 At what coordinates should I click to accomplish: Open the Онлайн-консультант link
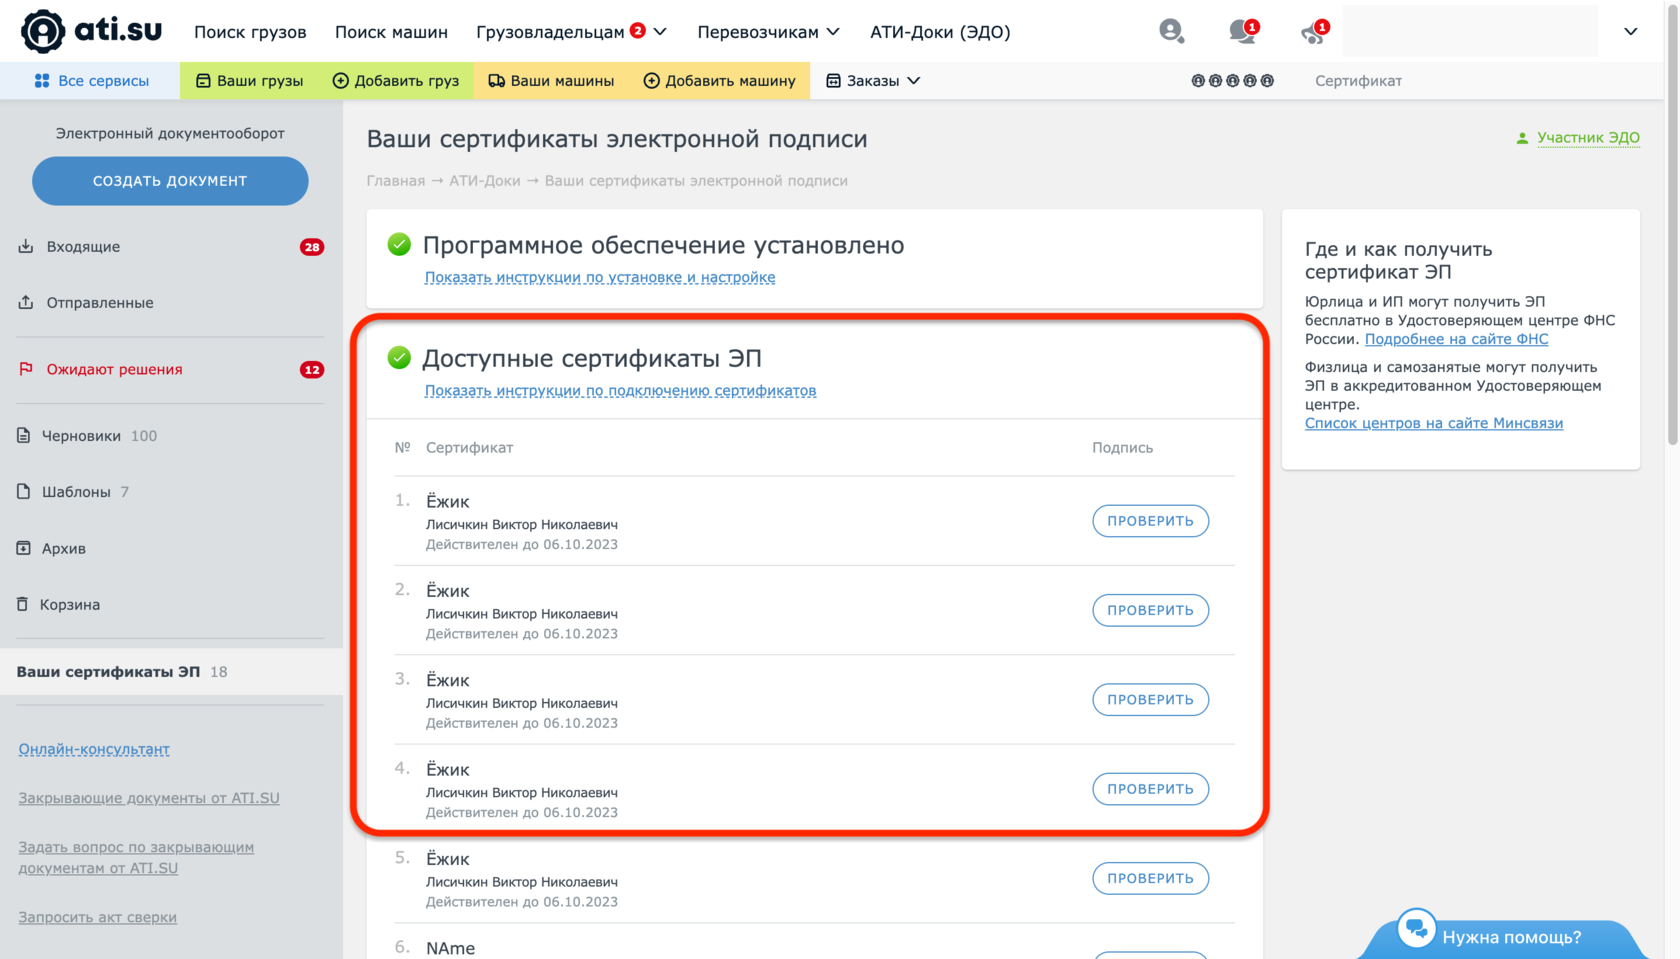(x=94, y=749)
